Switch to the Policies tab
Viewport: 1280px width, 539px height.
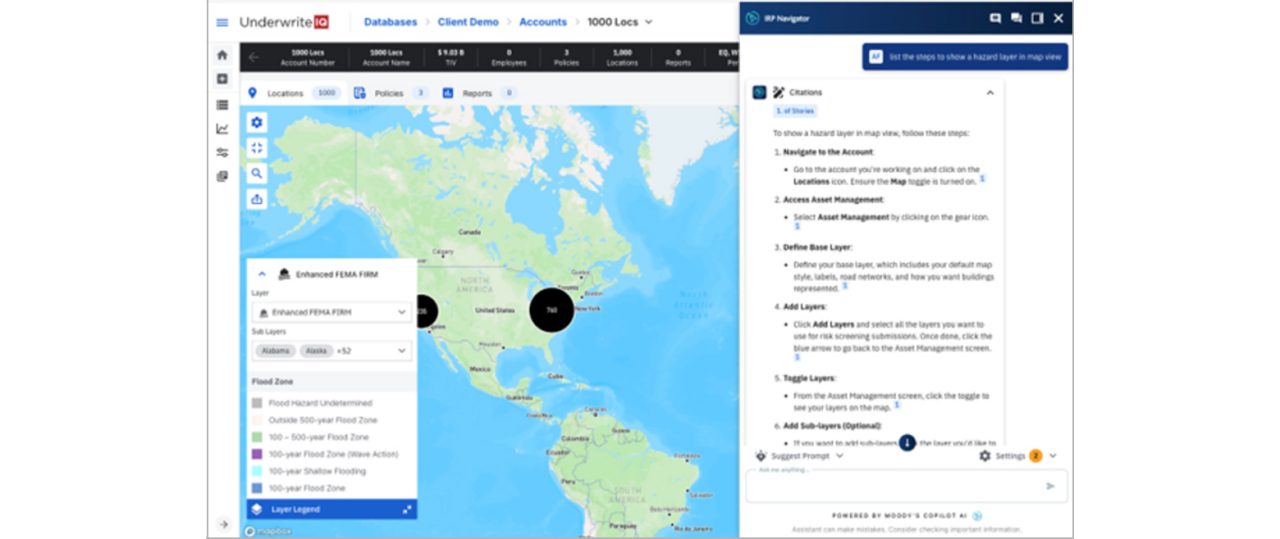click(390, 93)
